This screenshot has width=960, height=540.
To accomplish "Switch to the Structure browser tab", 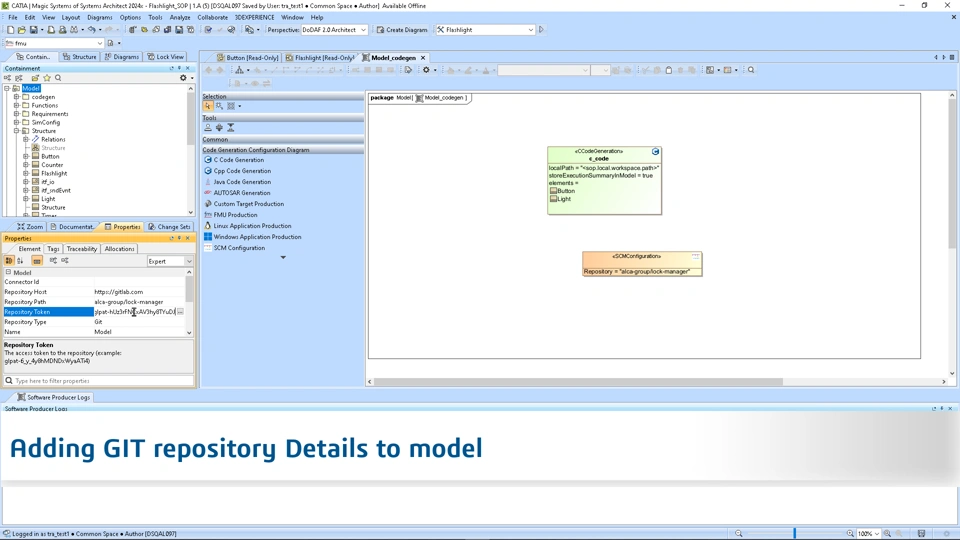I will 80,56.
